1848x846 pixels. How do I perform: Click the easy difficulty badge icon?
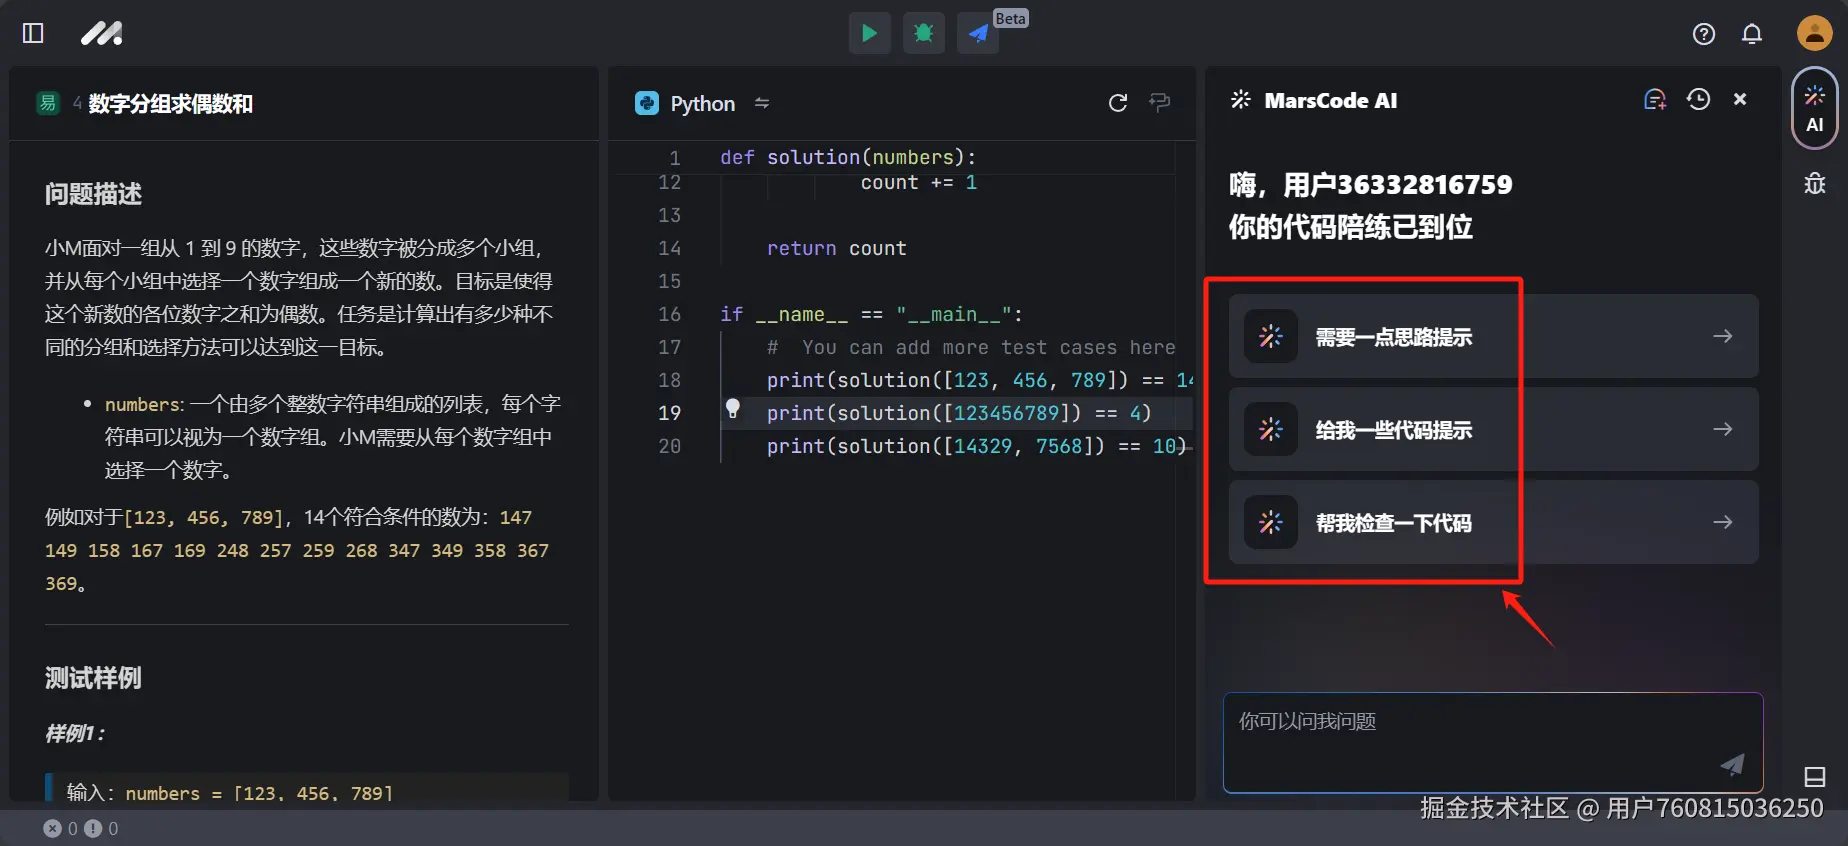[x=48, y=103]
